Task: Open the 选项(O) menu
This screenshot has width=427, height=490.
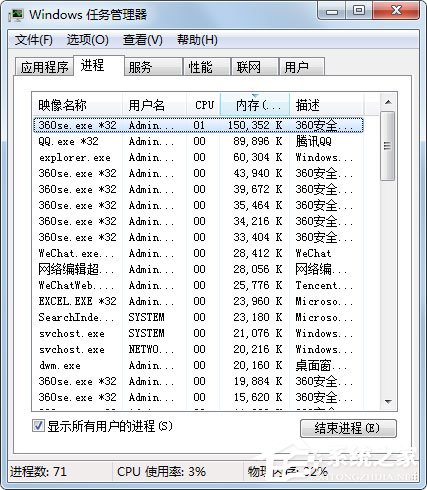Action: [x=88, y=40]
